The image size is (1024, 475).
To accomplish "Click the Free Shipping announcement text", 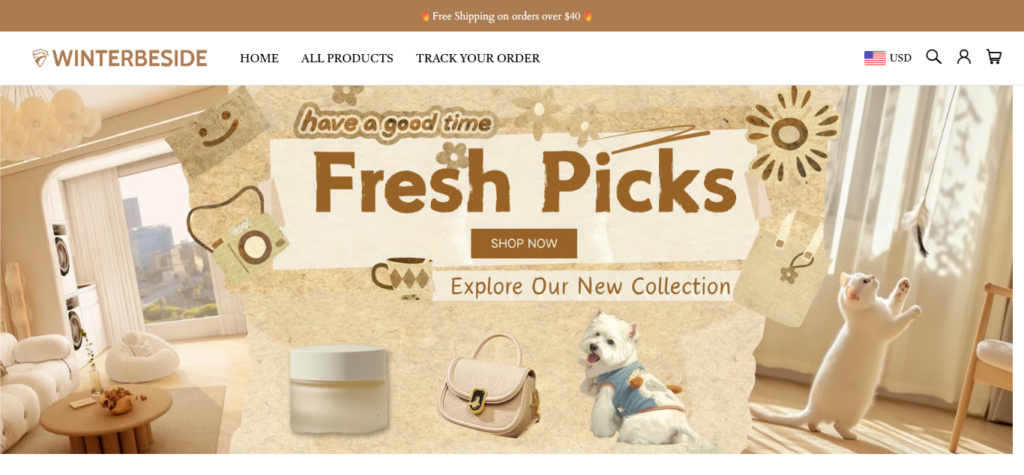I will (x=506, y=16).
